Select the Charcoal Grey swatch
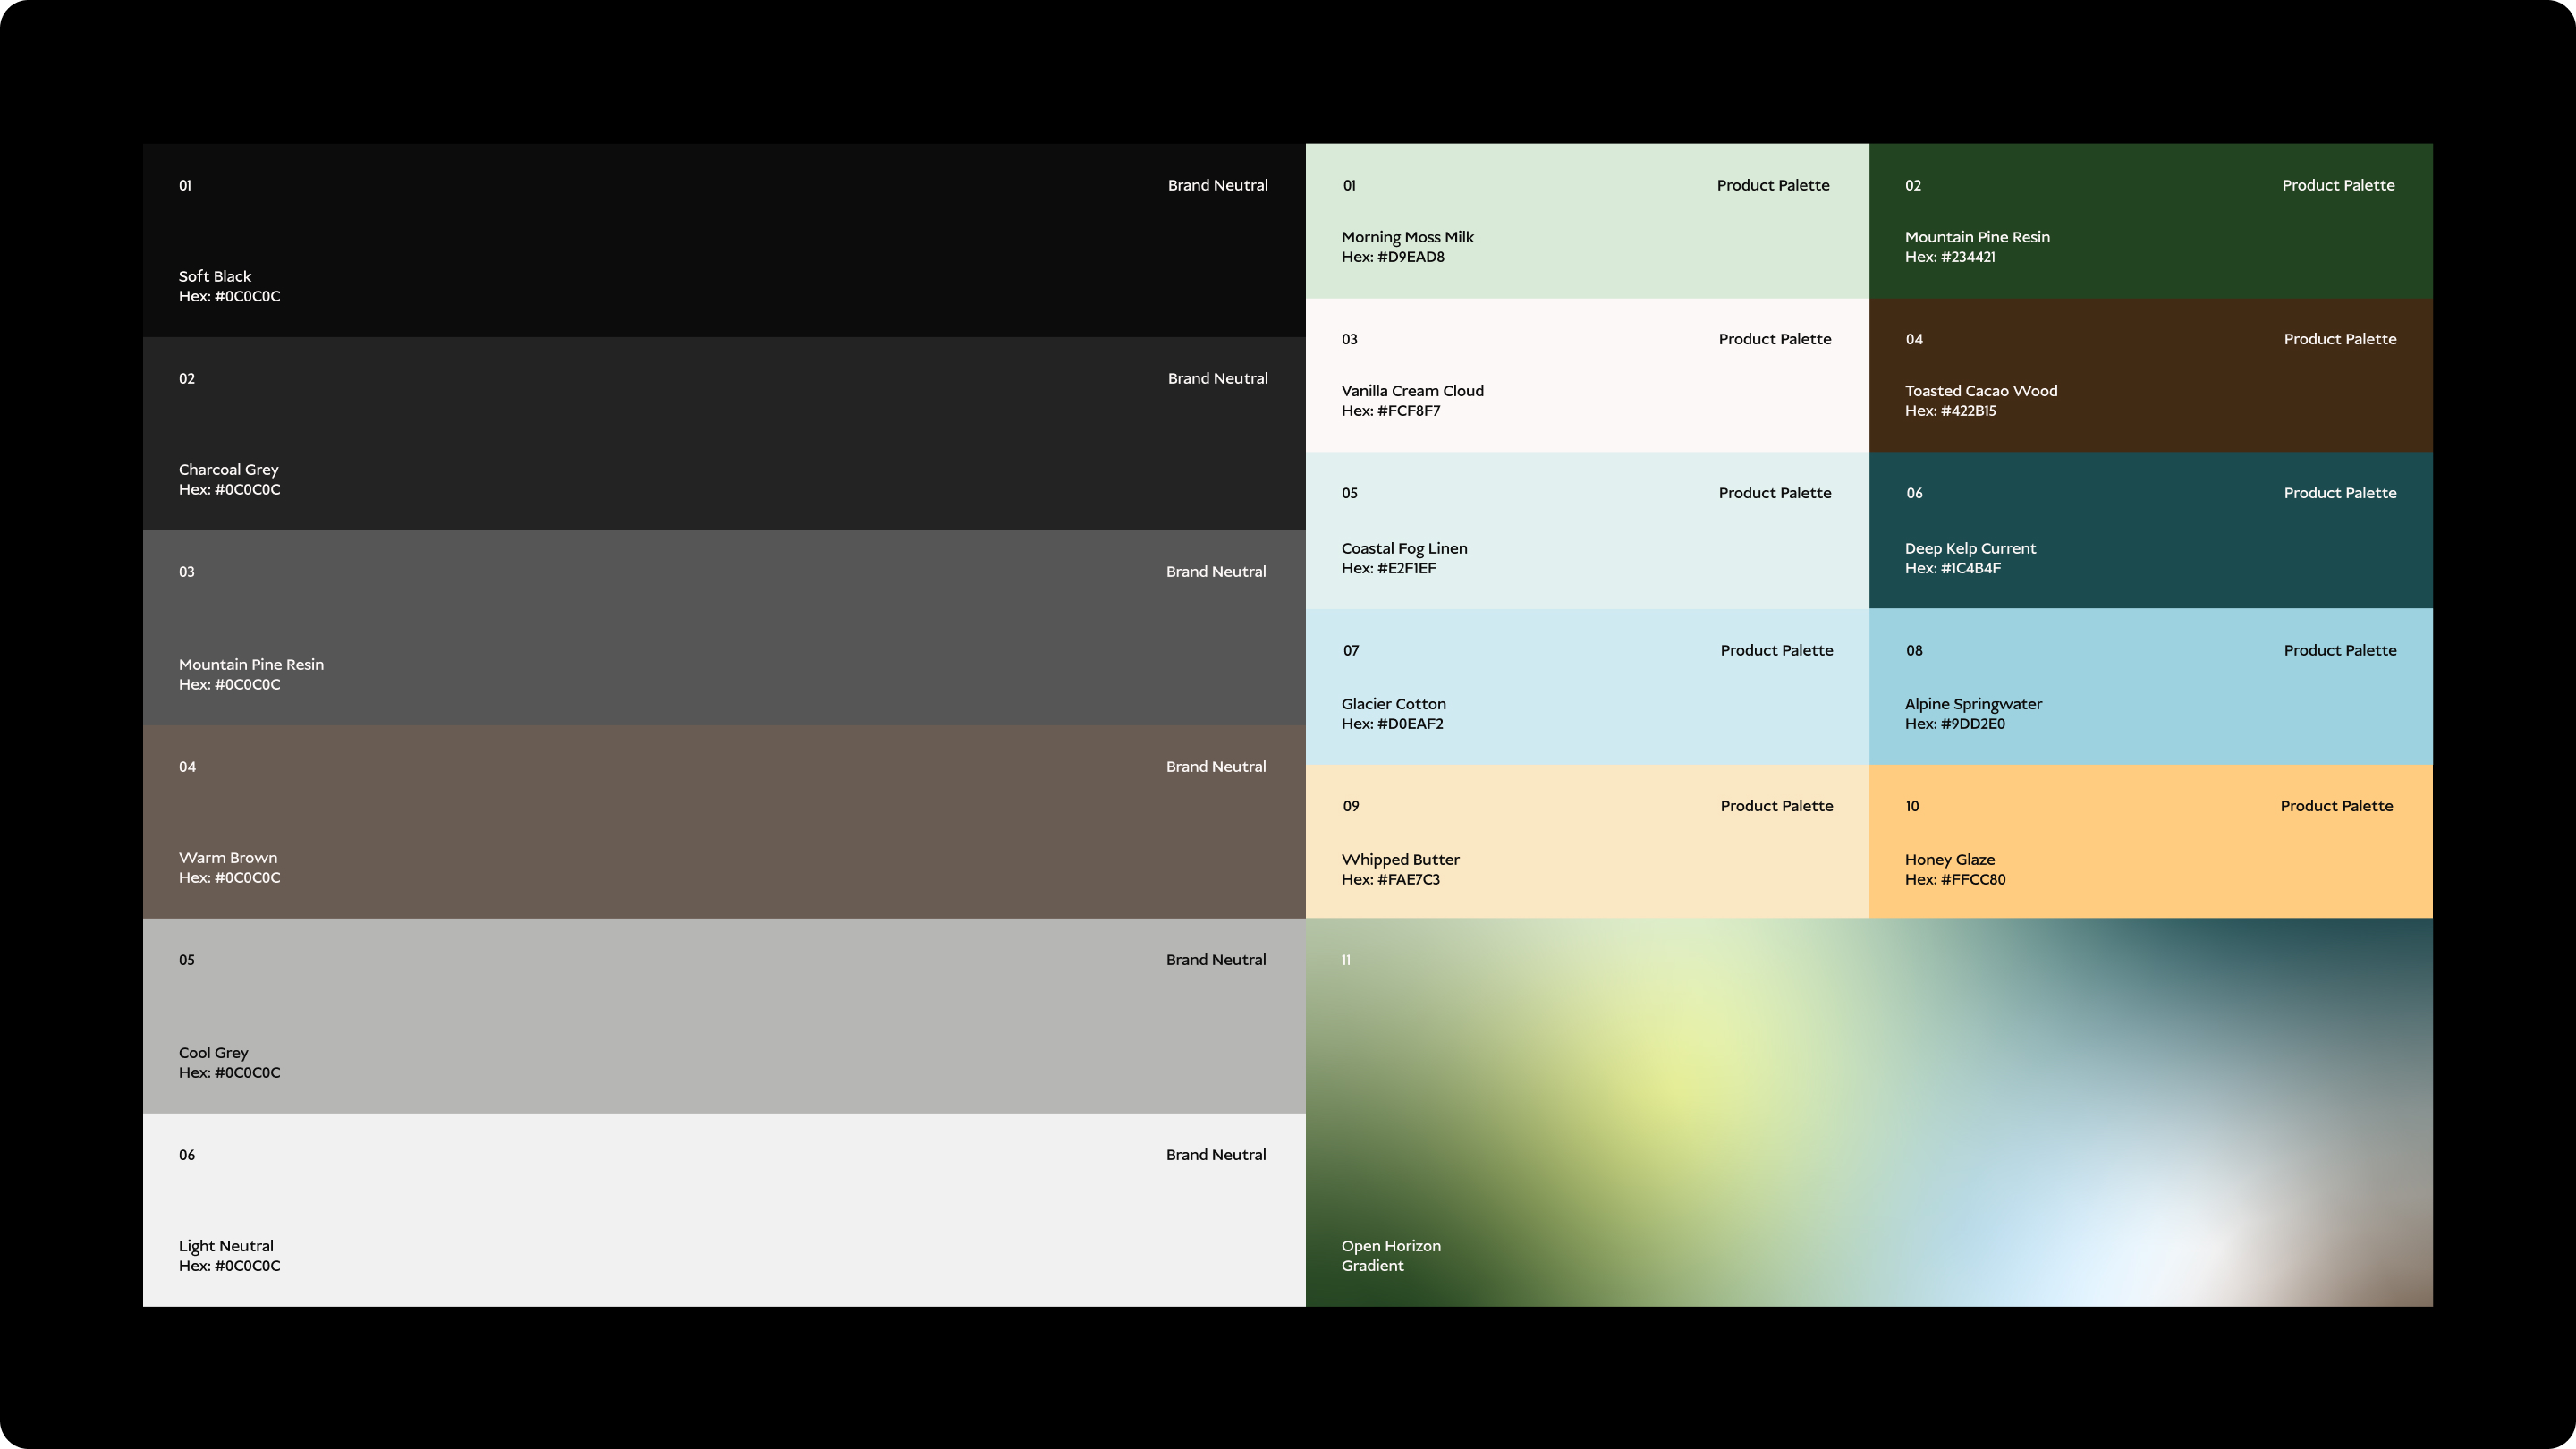This screenshot has height=1449, width=2576. [724, 433]
